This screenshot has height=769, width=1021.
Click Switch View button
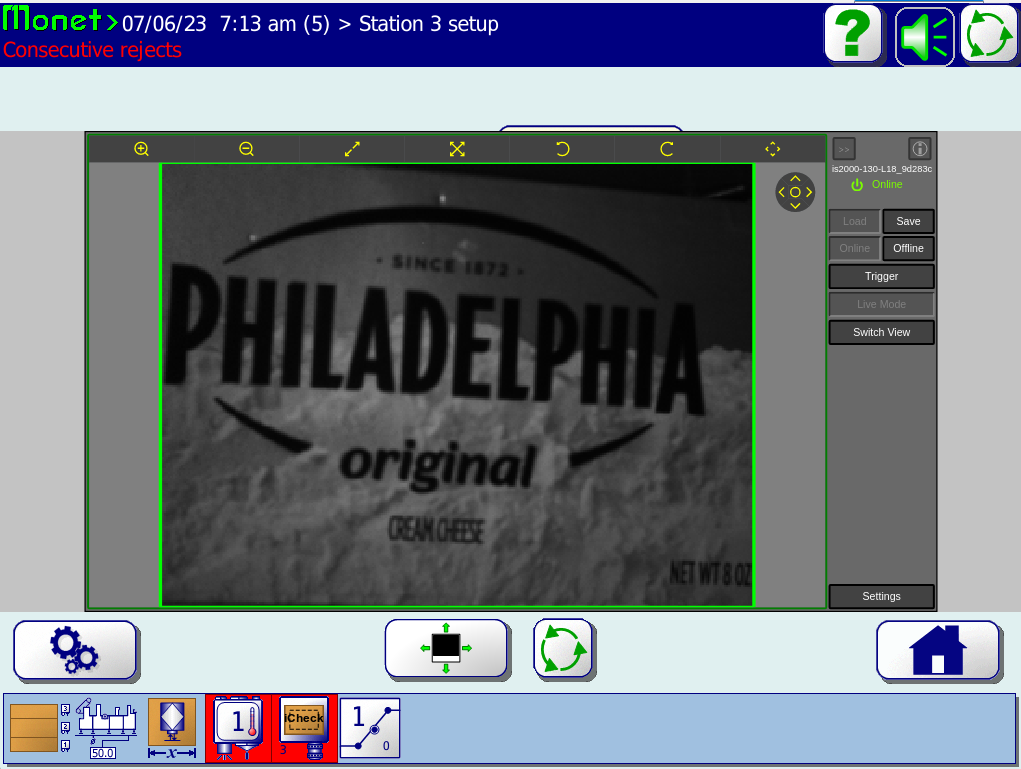[882, 333]
